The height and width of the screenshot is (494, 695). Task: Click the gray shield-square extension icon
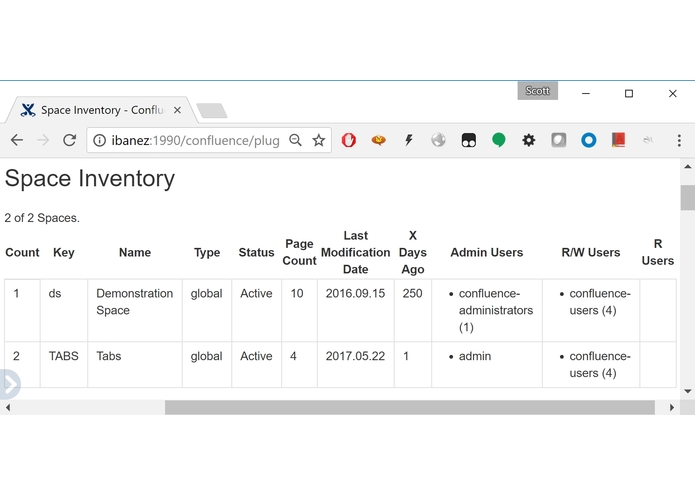558,140
